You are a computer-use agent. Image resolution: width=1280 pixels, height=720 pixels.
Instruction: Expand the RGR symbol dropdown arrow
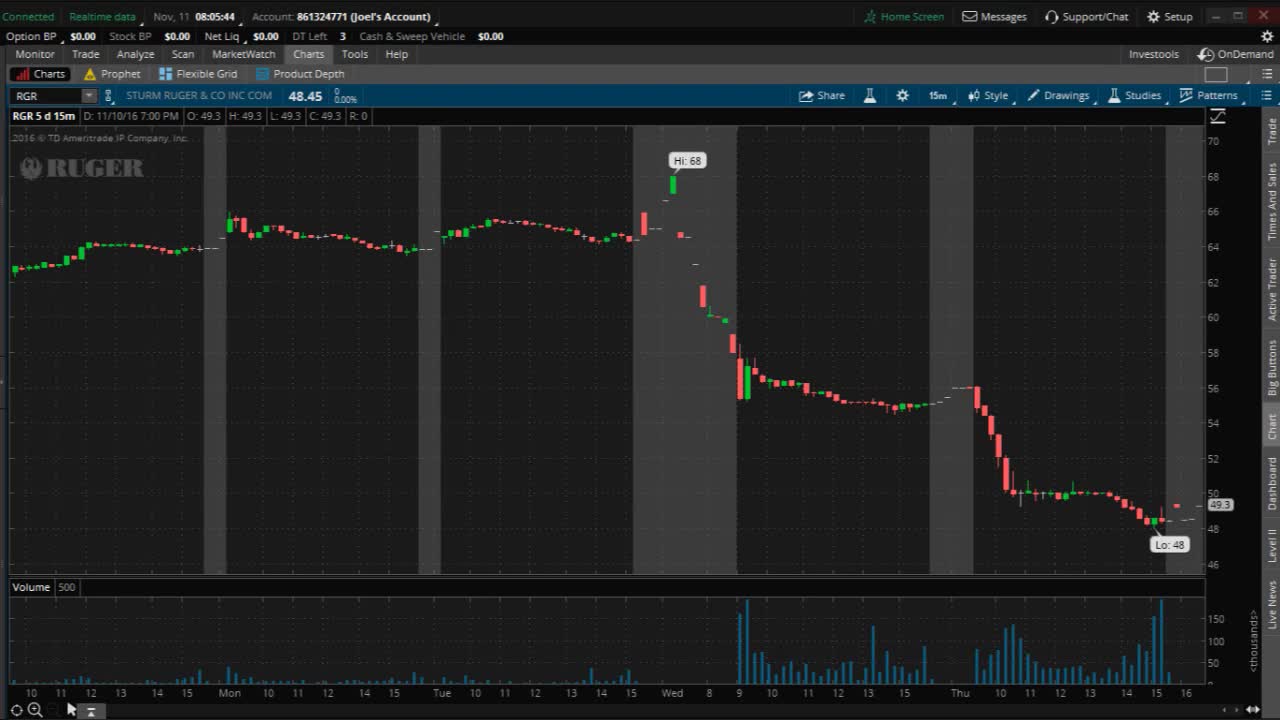(89, 96)
